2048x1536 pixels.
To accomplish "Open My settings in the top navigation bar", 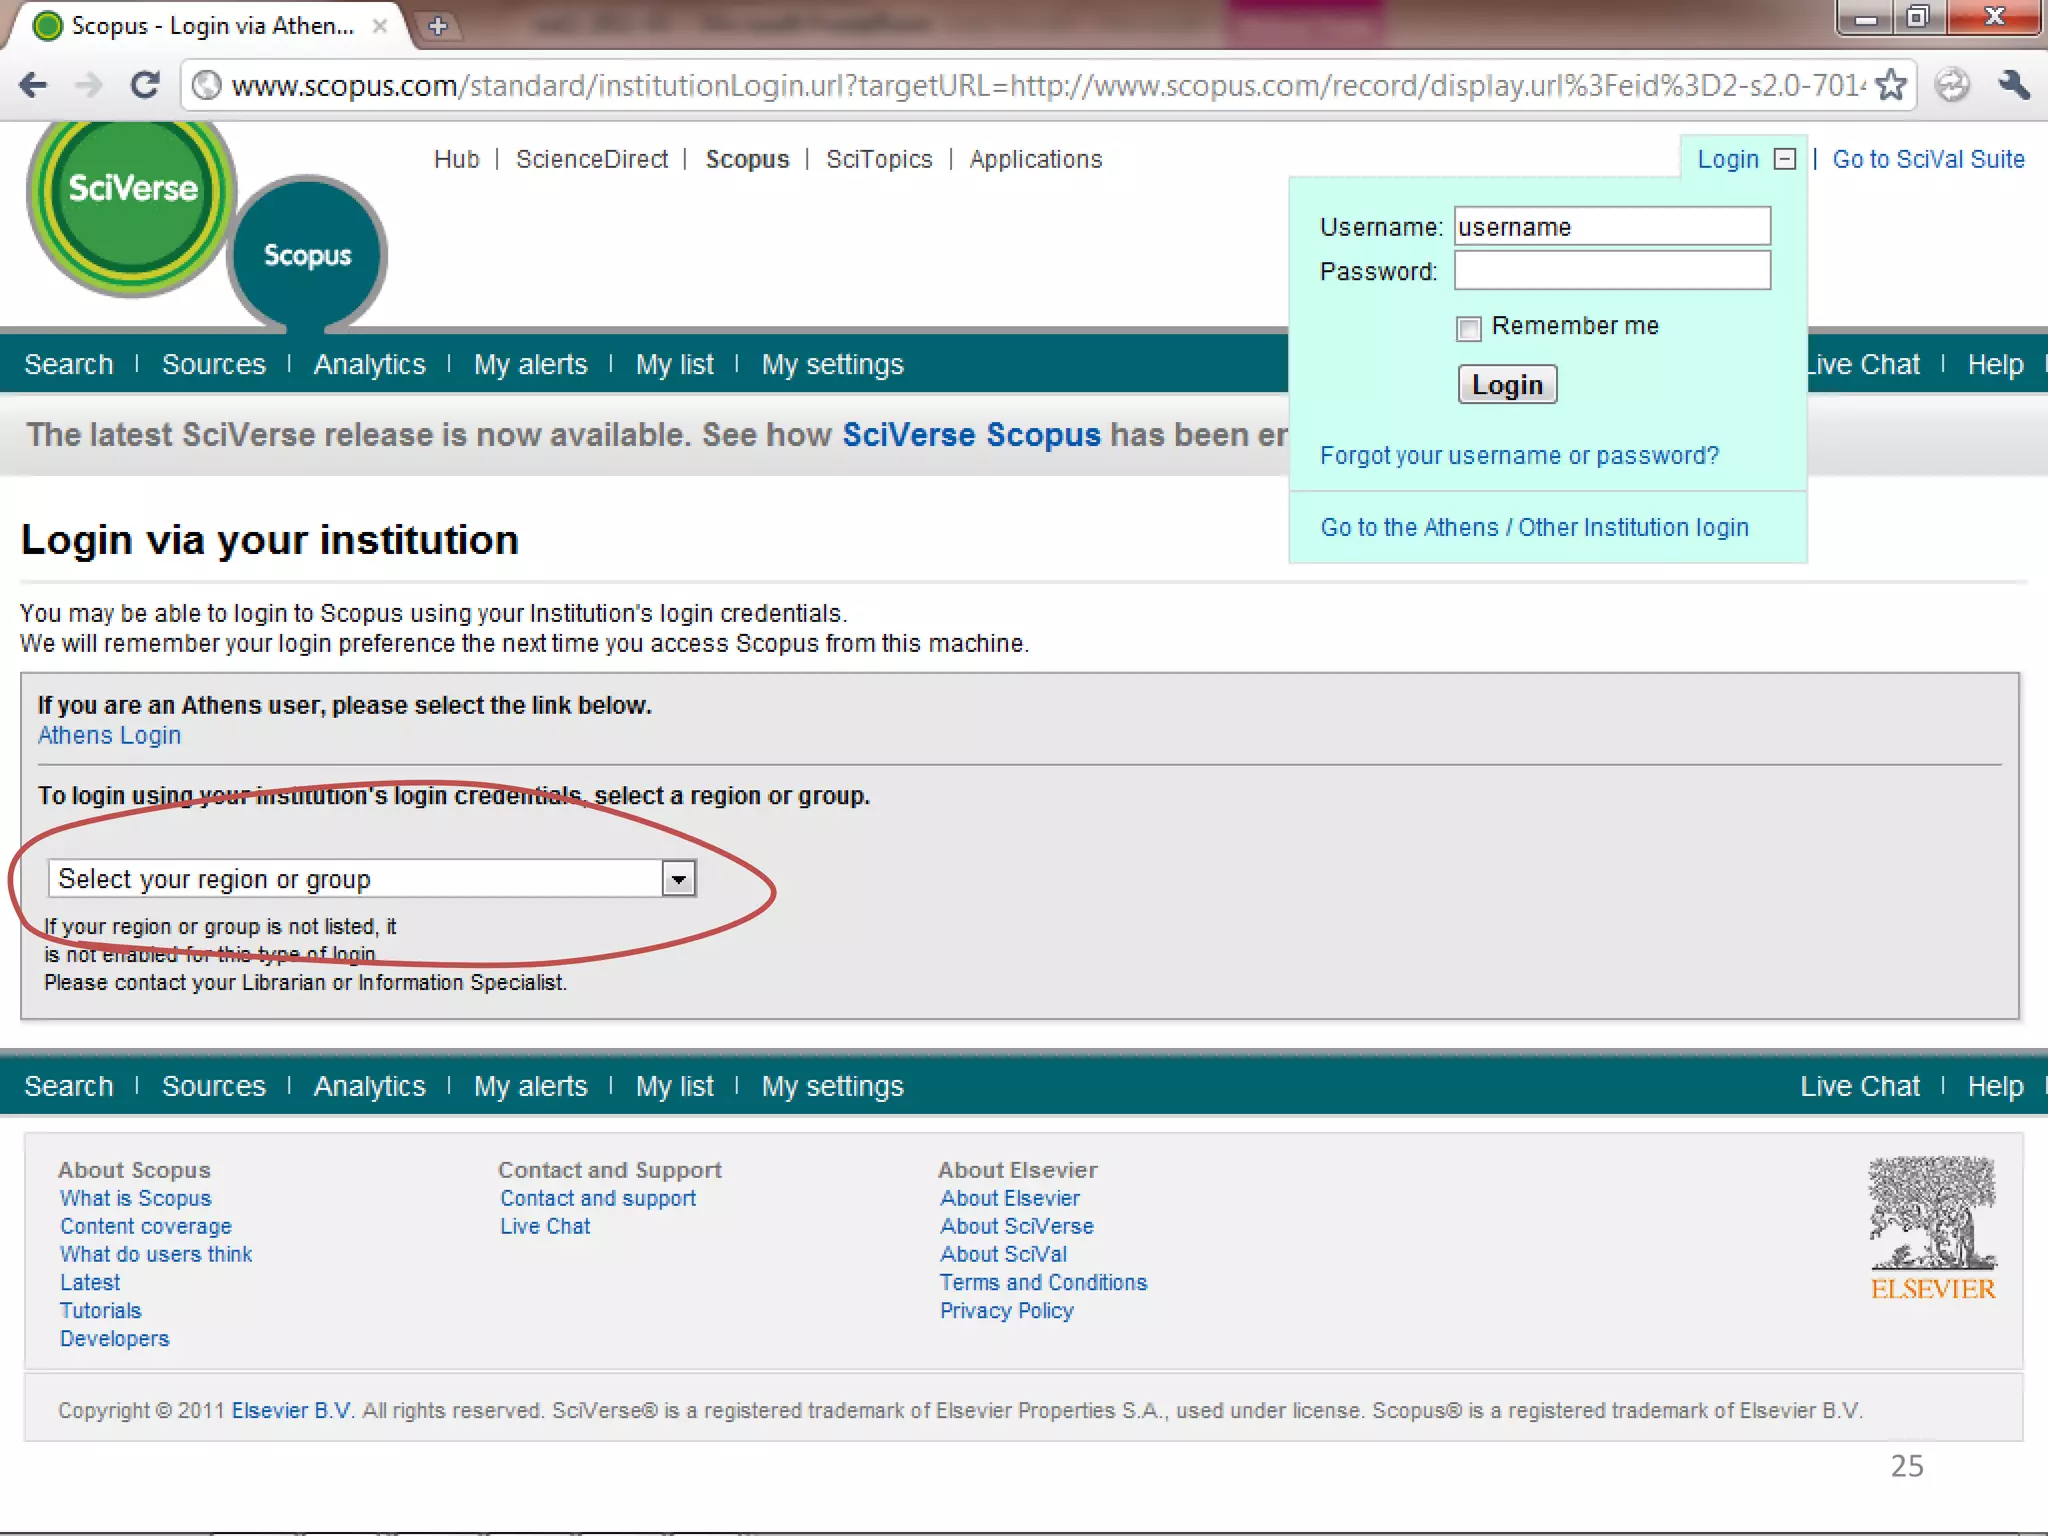I will pyautogui.click(x=832, y=365).
